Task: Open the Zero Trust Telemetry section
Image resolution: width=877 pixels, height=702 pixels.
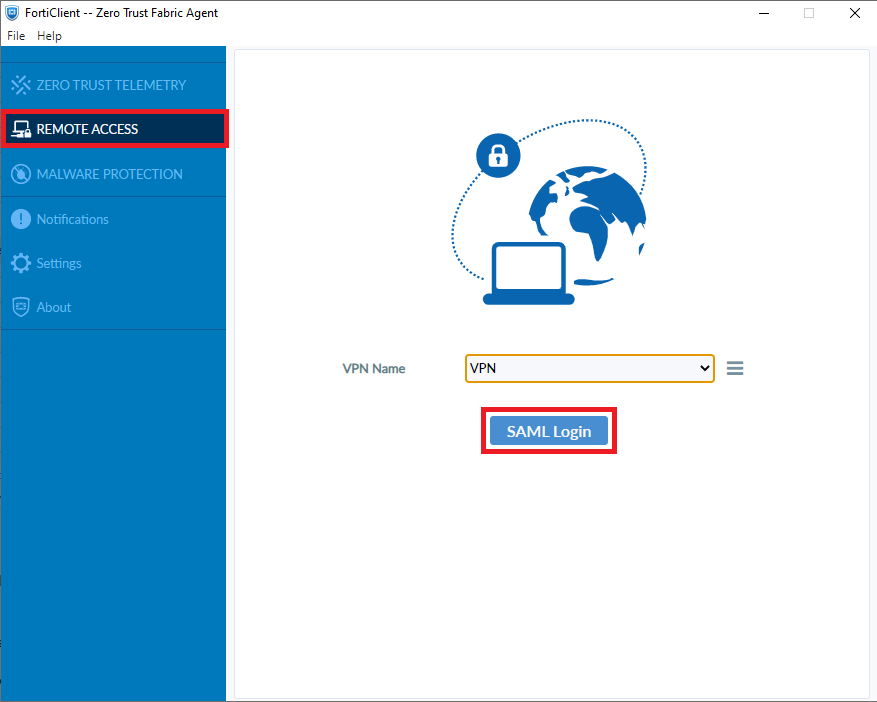Action: click(113, 85)
